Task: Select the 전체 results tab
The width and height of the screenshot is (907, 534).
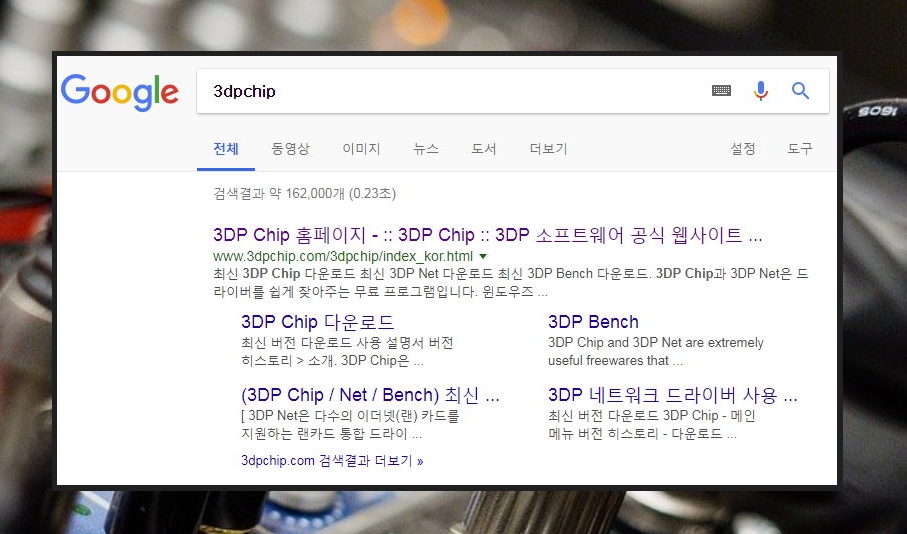Action: pos(226,149)
